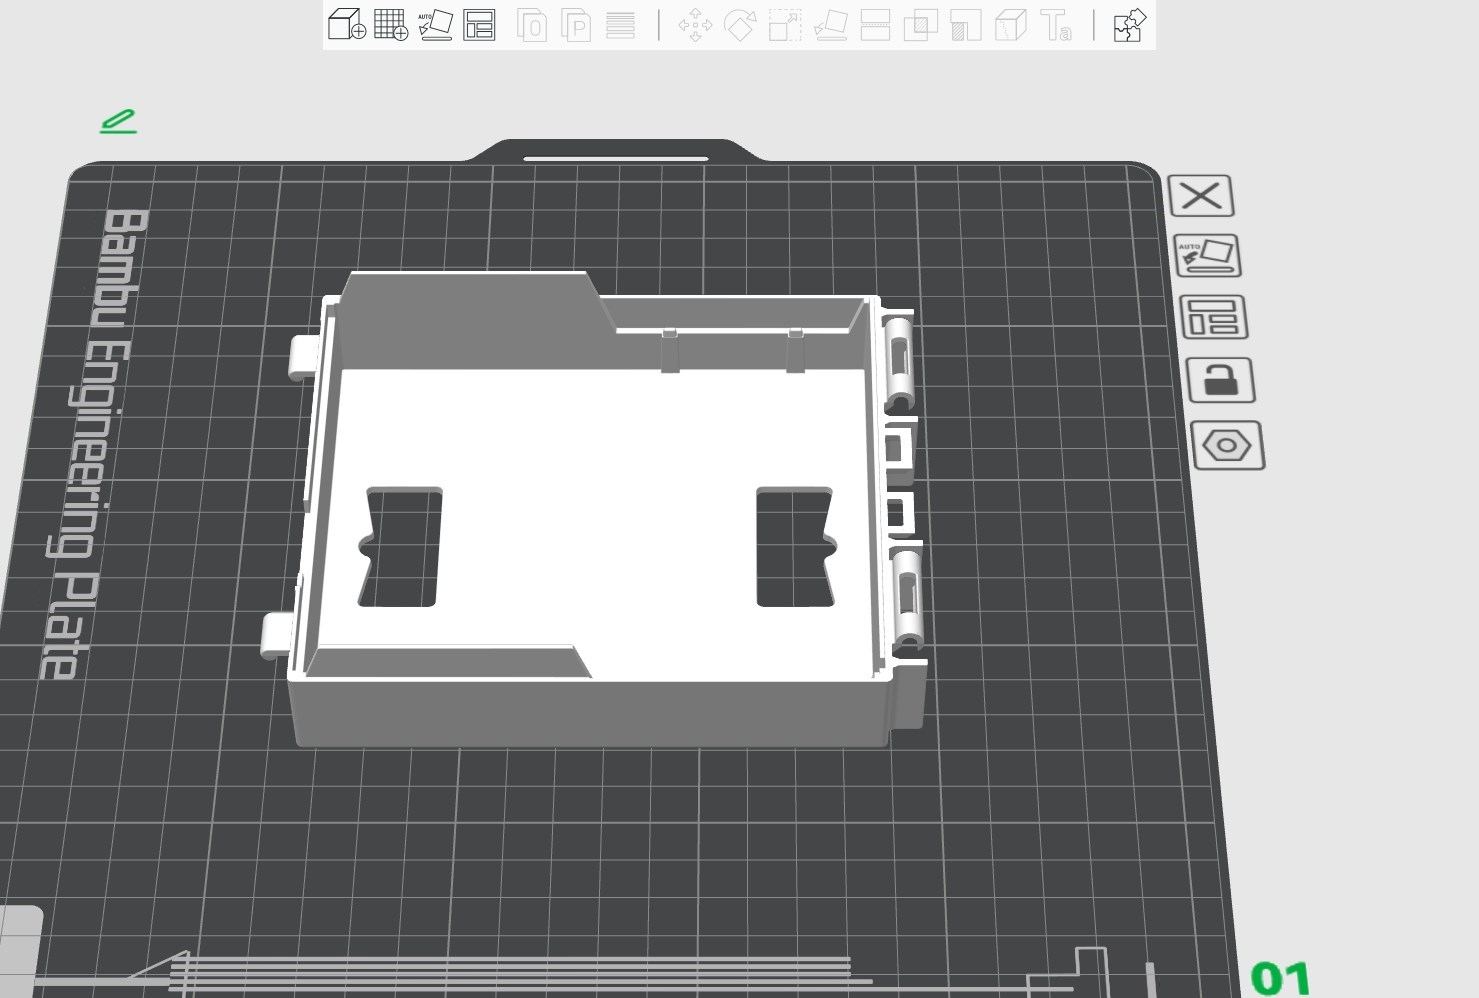Open the Text shape tool
The image size is (1479, 998).
(1056, 24)
